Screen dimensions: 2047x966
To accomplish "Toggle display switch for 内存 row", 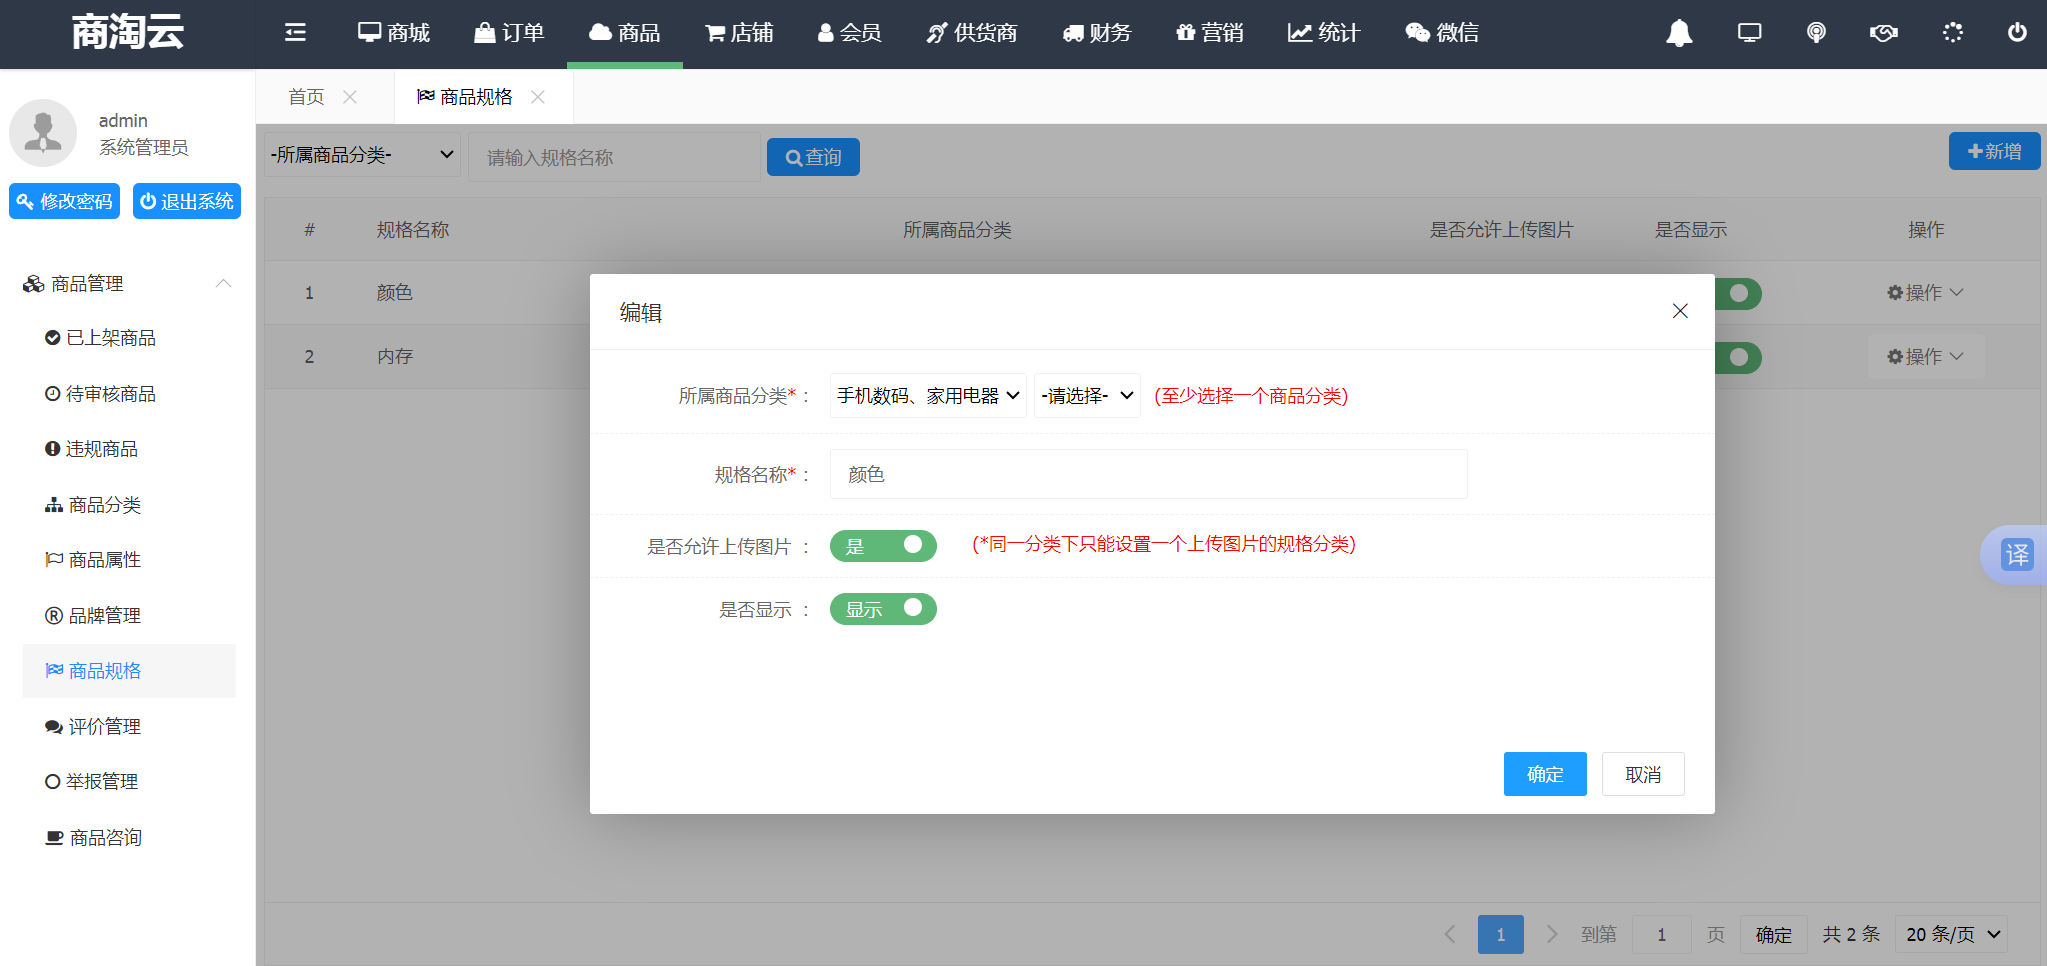I will click(x=1739, y=357).
